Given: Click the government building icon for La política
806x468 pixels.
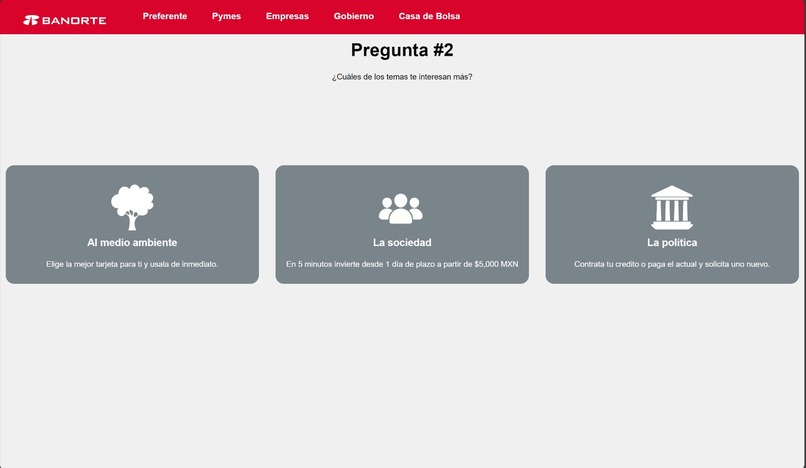Looking at the screenshot, I should point(672,208).
